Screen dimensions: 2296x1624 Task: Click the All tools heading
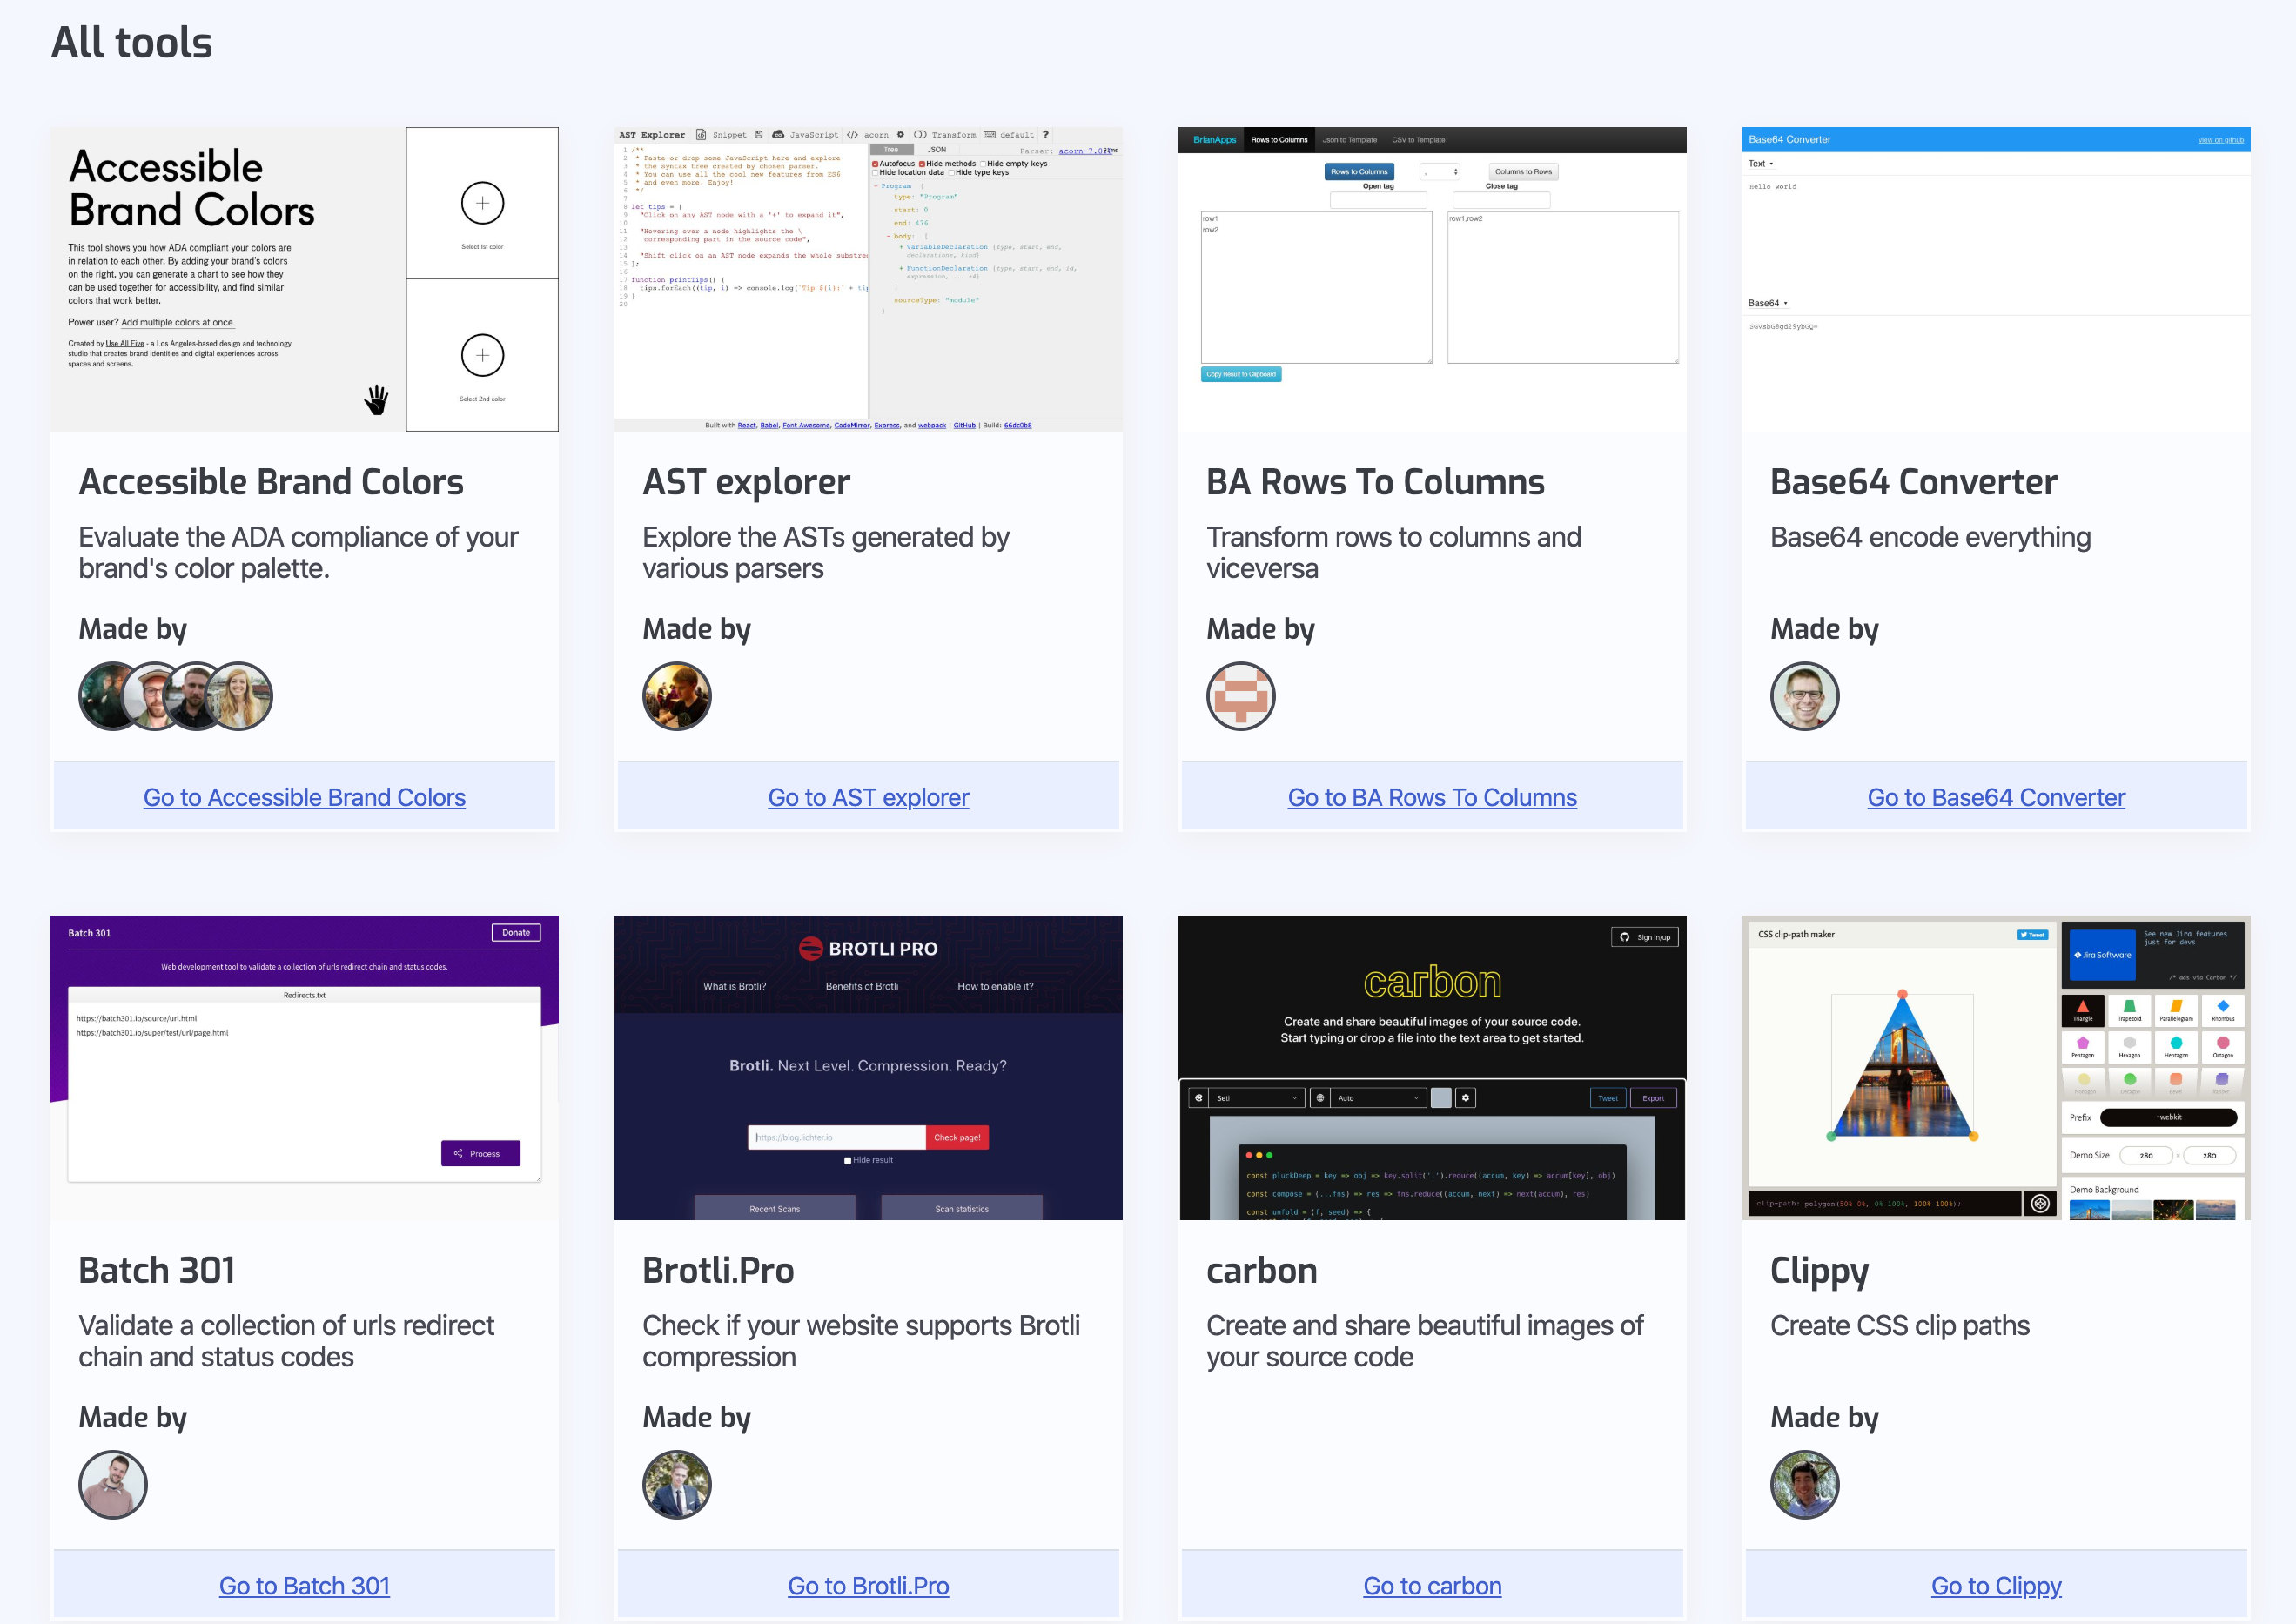click(x=132, y=43)
